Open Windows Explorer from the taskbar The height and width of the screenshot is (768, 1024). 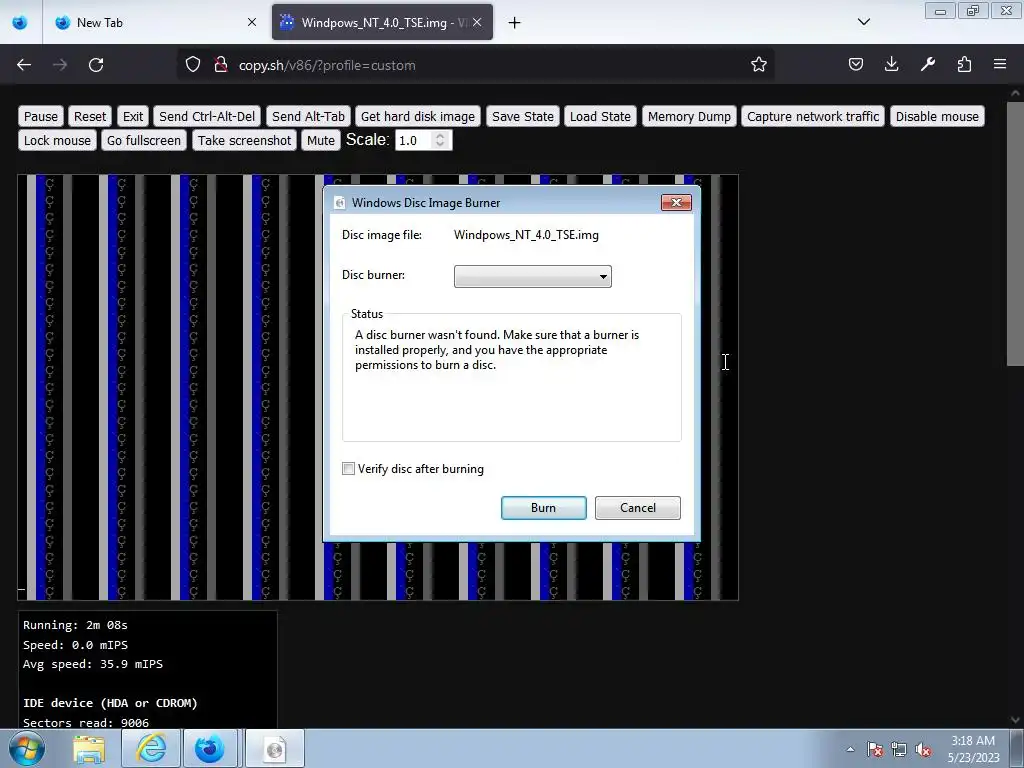tap(89, 749)
